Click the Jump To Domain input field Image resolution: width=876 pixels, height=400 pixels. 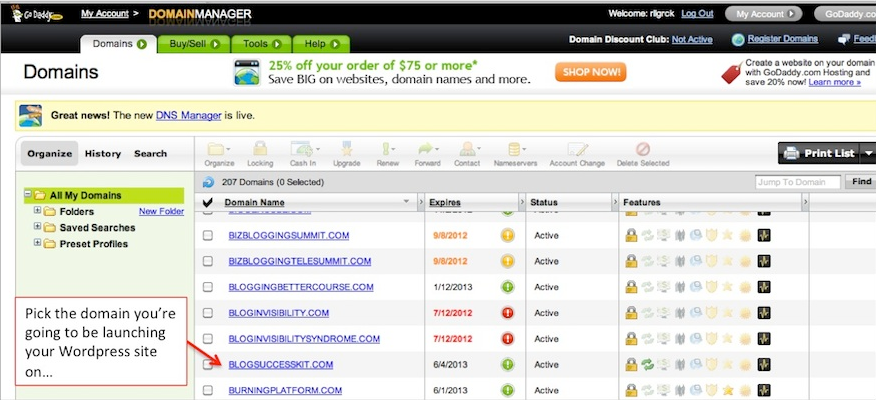[798, 182]
